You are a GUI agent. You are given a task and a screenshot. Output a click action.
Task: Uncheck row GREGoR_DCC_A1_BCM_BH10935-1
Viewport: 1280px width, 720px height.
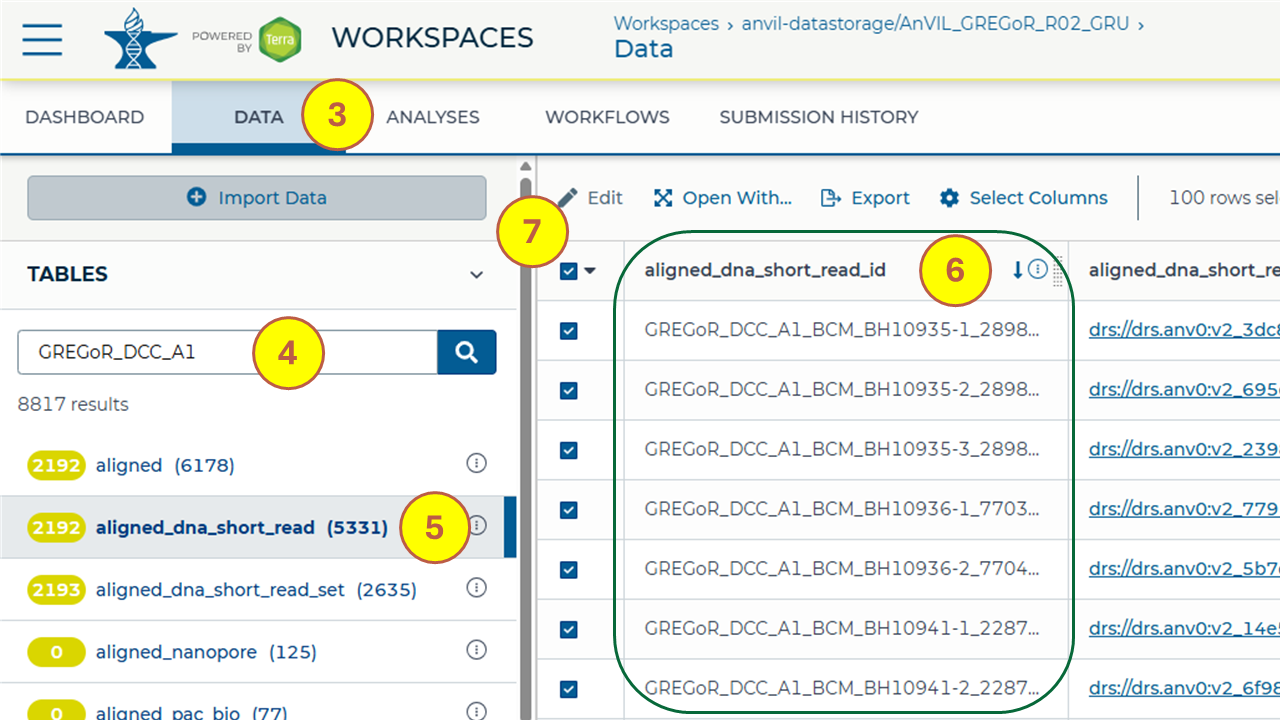pos(569,331)
